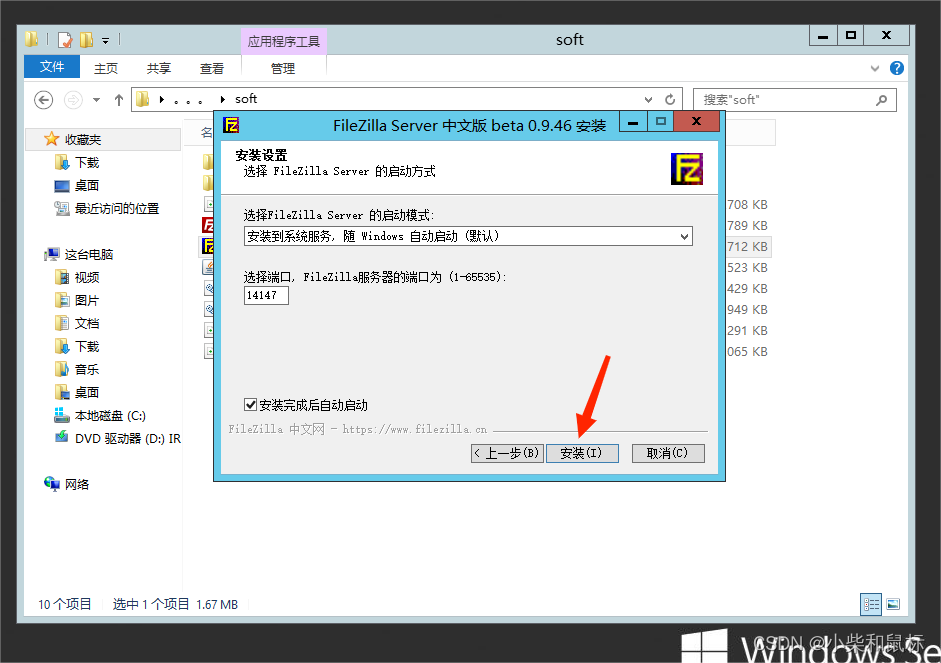Screen dimensions: 941x663
Task: Switch to large icons view in status bar
Action: pyautogui.click(x=893, y=604)
